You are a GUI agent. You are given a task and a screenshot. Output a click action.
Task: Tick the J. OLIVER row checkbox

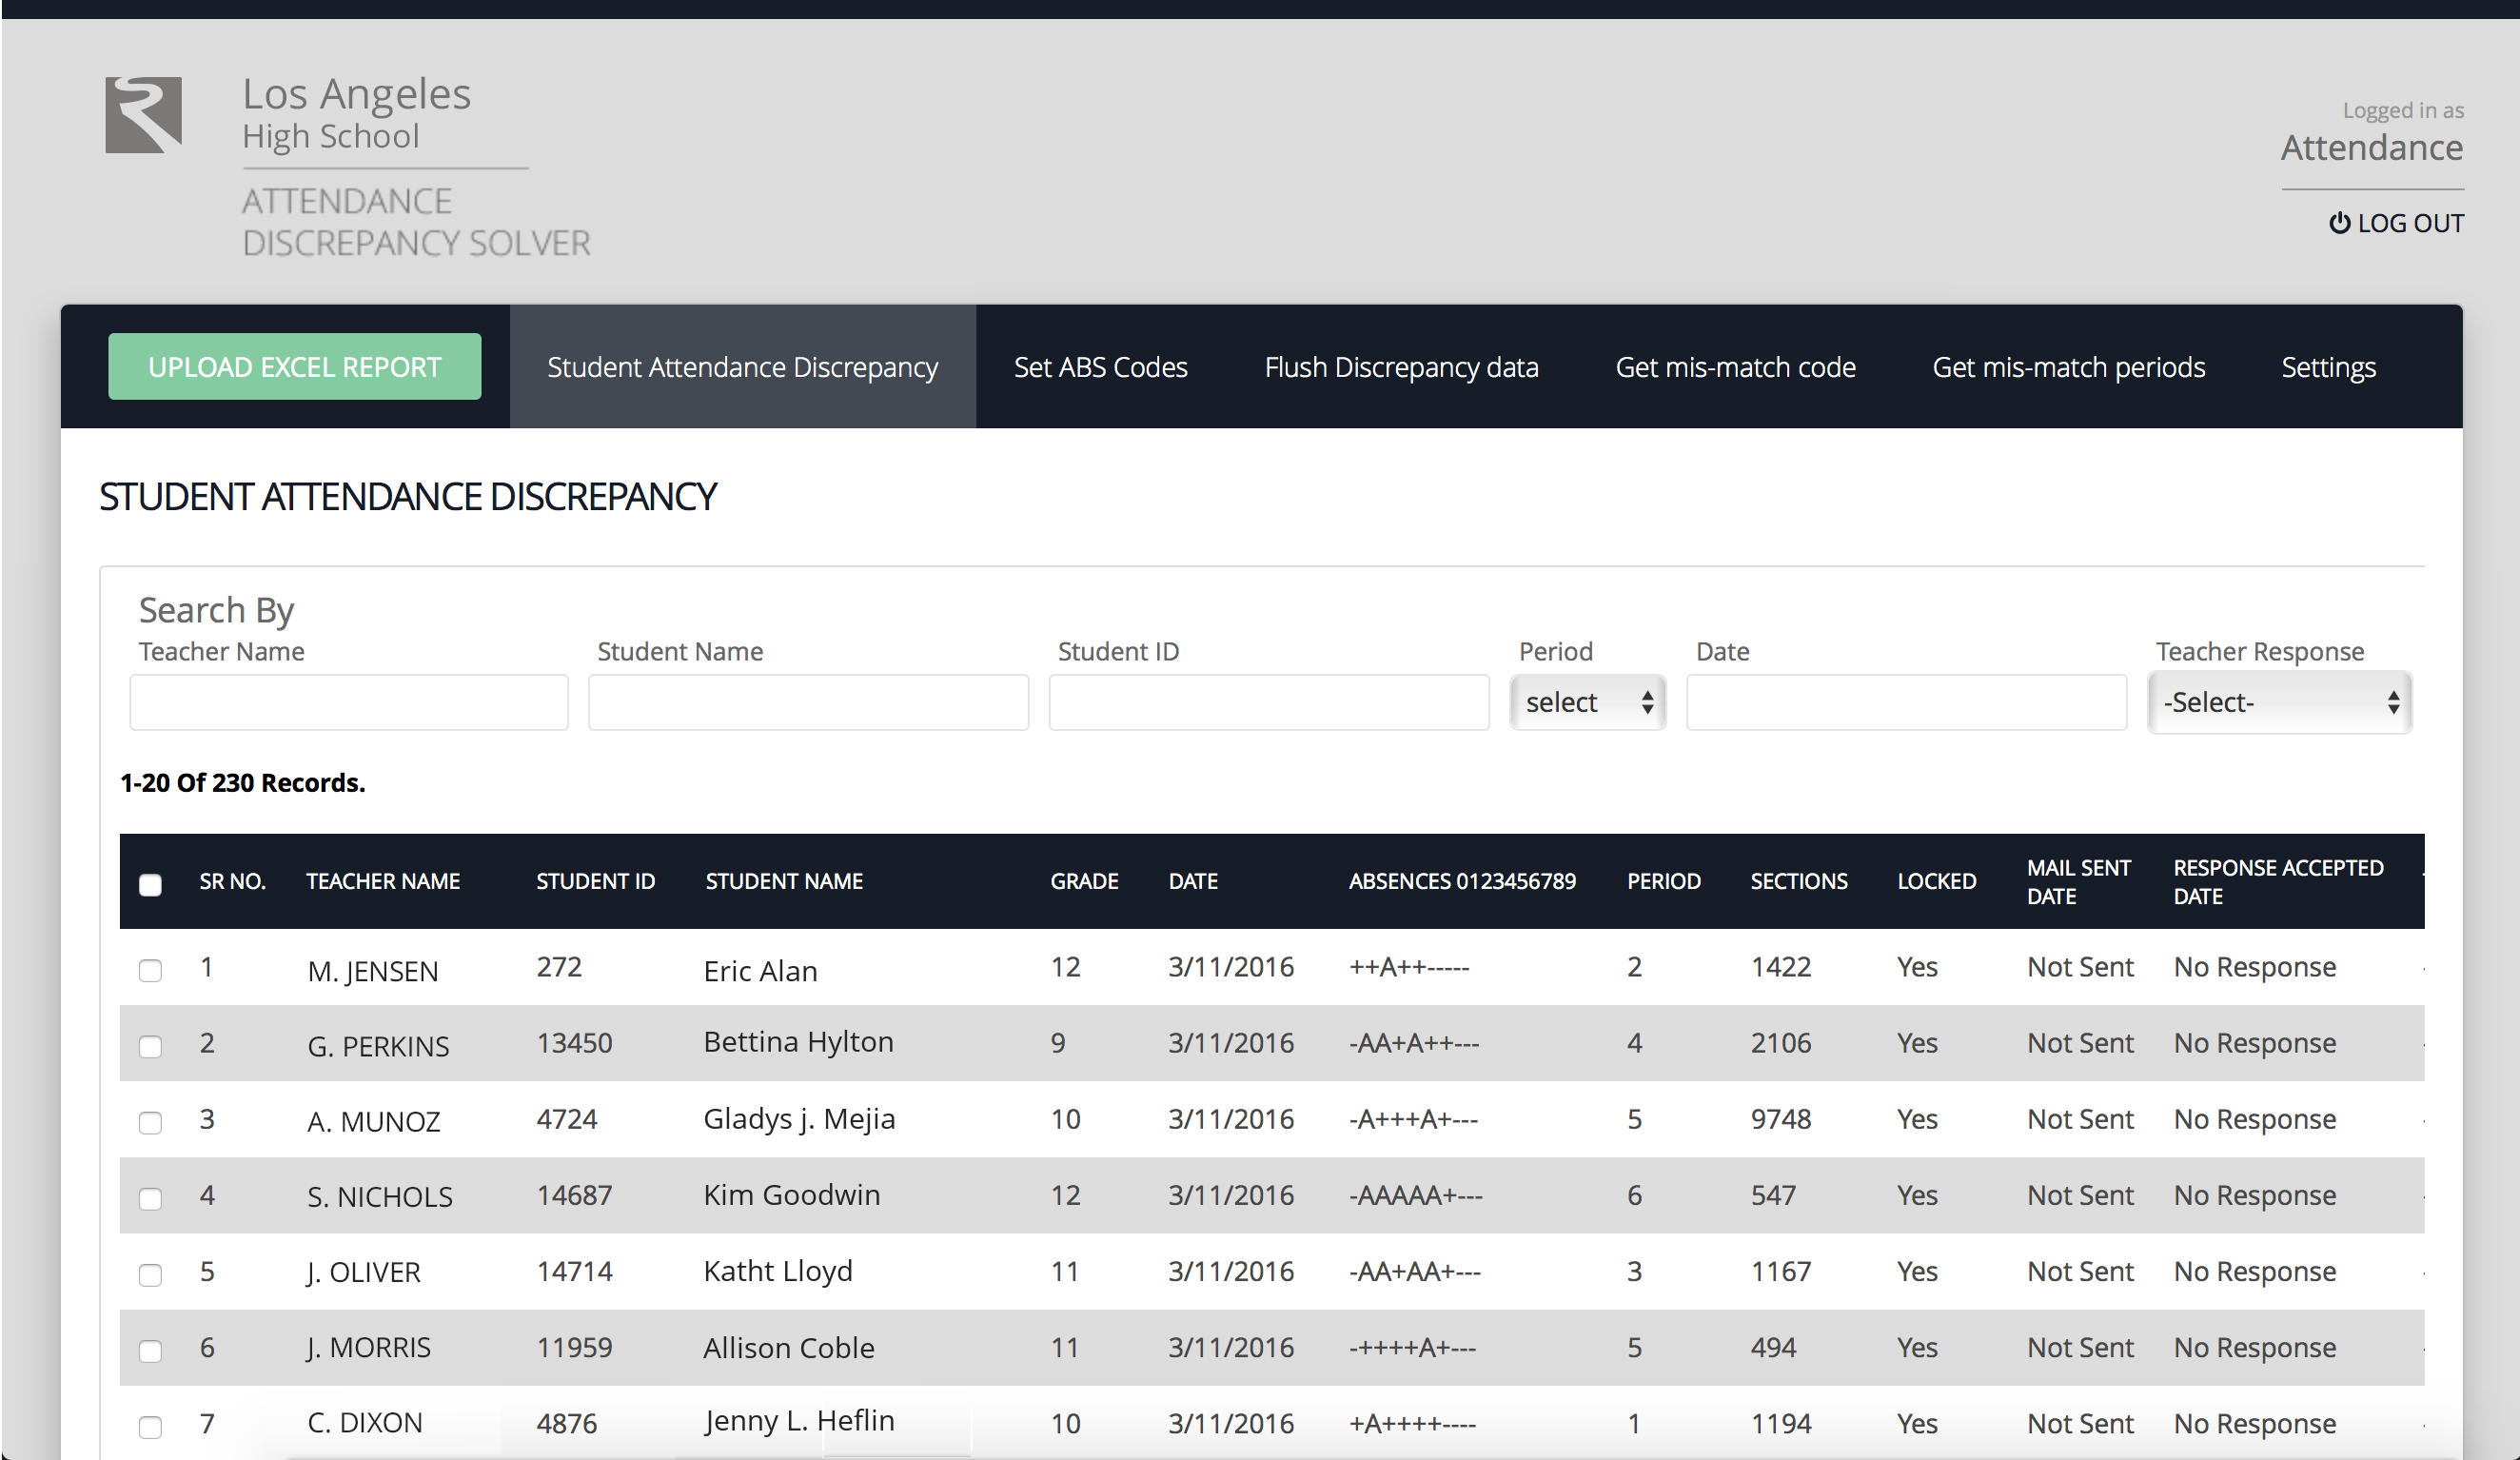pos(150,1274)
